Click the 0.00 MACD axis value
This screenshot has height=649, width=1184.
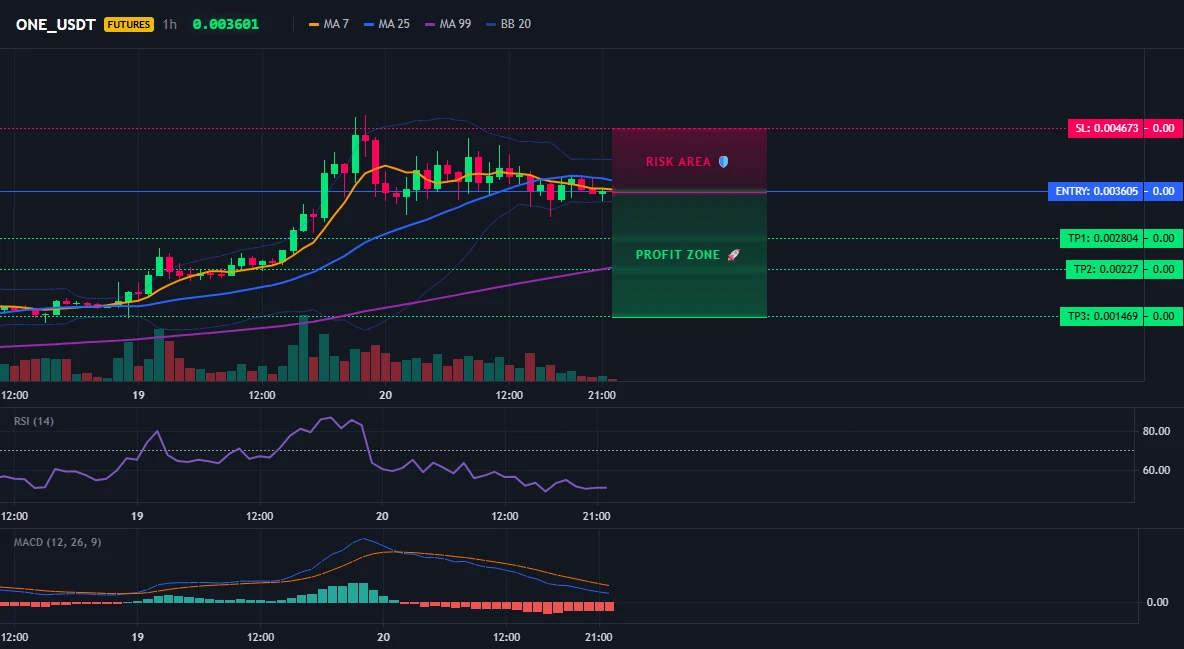pos(1158,602)
